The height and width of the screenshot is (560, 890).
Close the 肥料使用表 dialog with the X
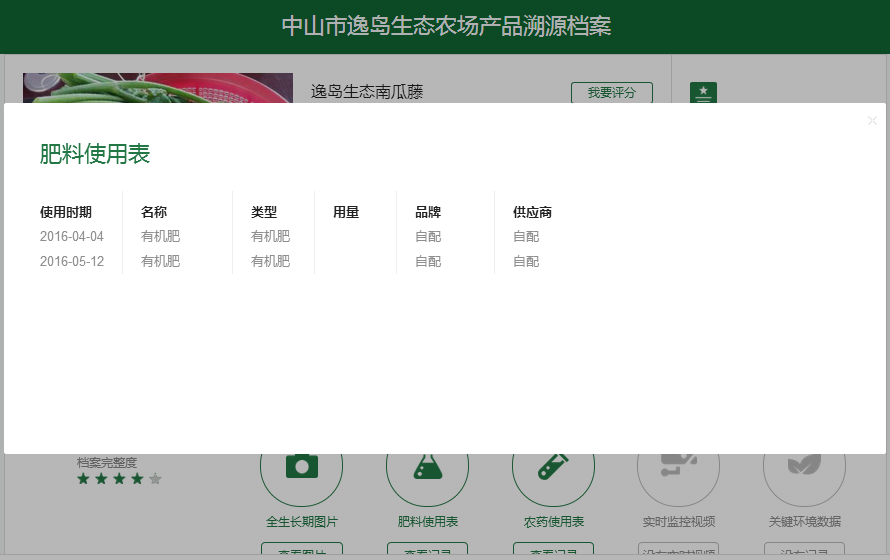pos(872,121)
